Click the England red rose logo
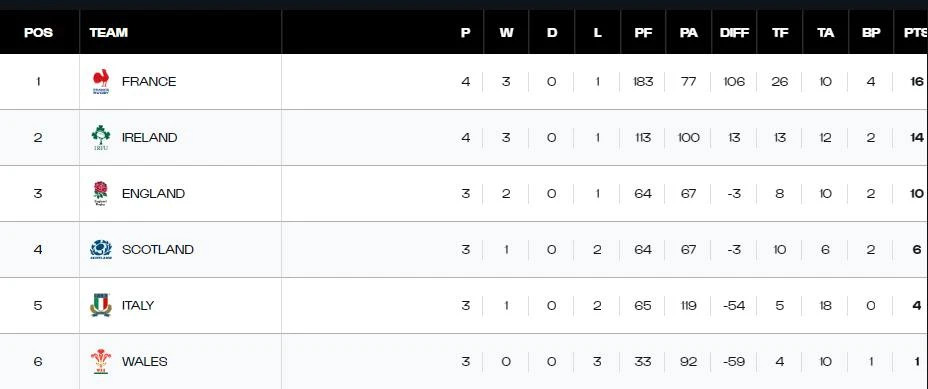928x389 pixels. click(101, 194)
